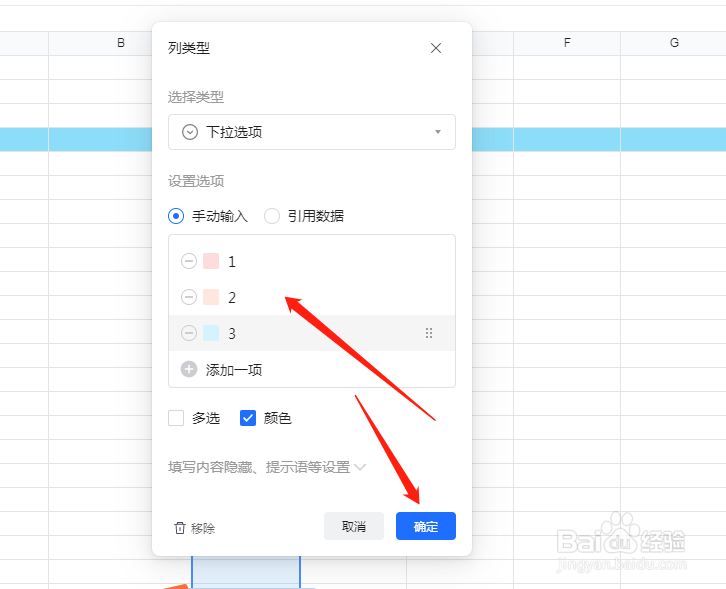726x589 pixels.
Task: Change color swatch of option 1
Action: (x=211, y=261)
